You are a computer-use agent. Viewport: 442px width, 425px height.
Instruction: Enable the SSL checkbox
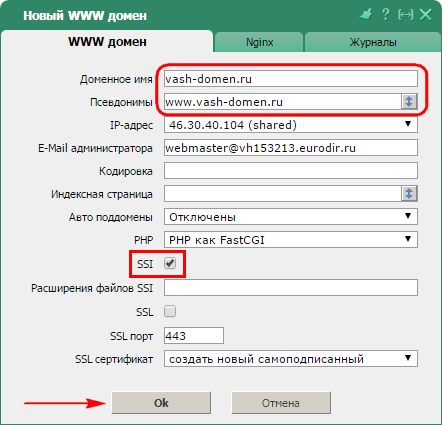click(170, 312)
